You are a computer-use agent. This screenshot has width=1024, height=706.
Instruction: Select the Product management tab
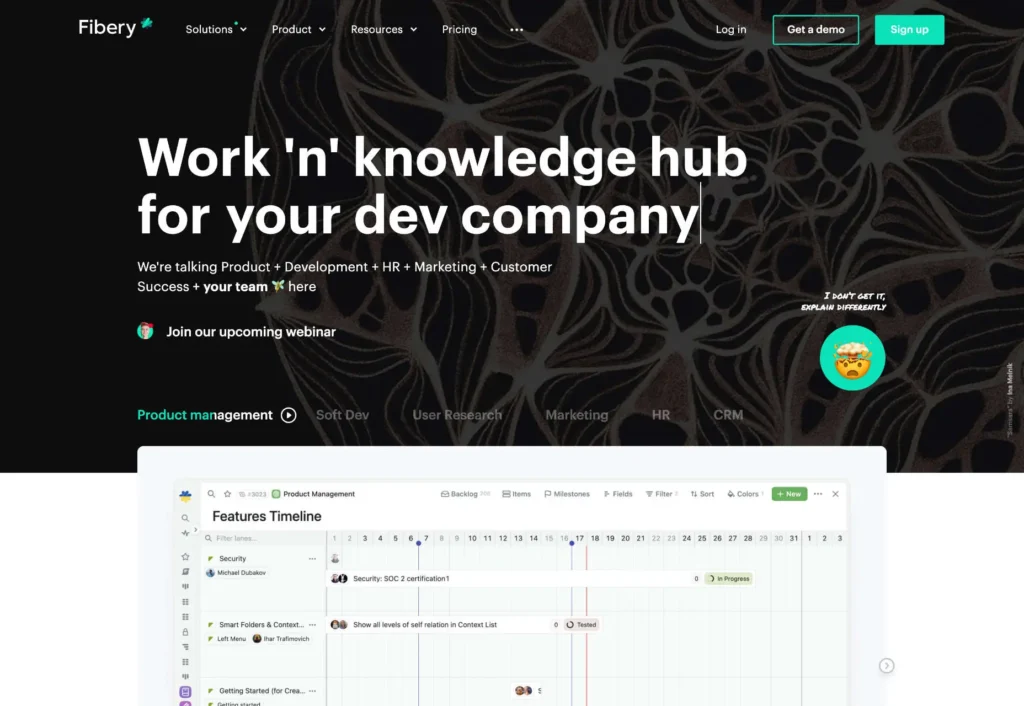pos(204,415)
